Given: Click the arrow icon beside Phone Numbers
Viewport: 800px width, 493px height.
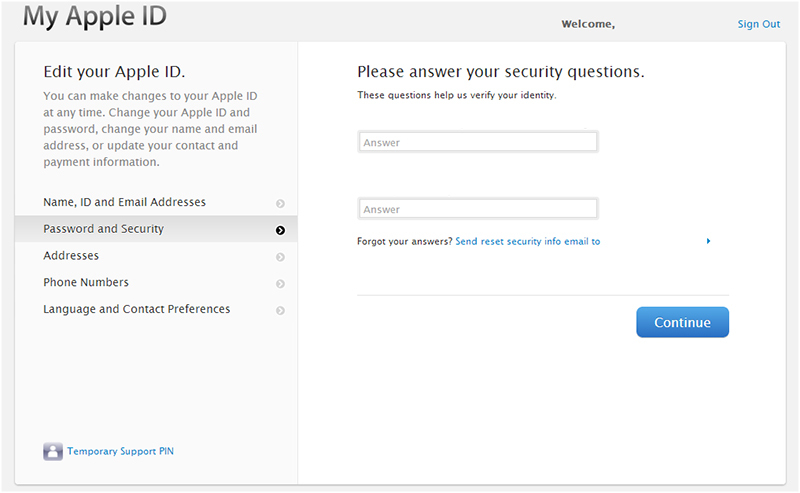Looking at the screenshot, I should click(280, 283).
